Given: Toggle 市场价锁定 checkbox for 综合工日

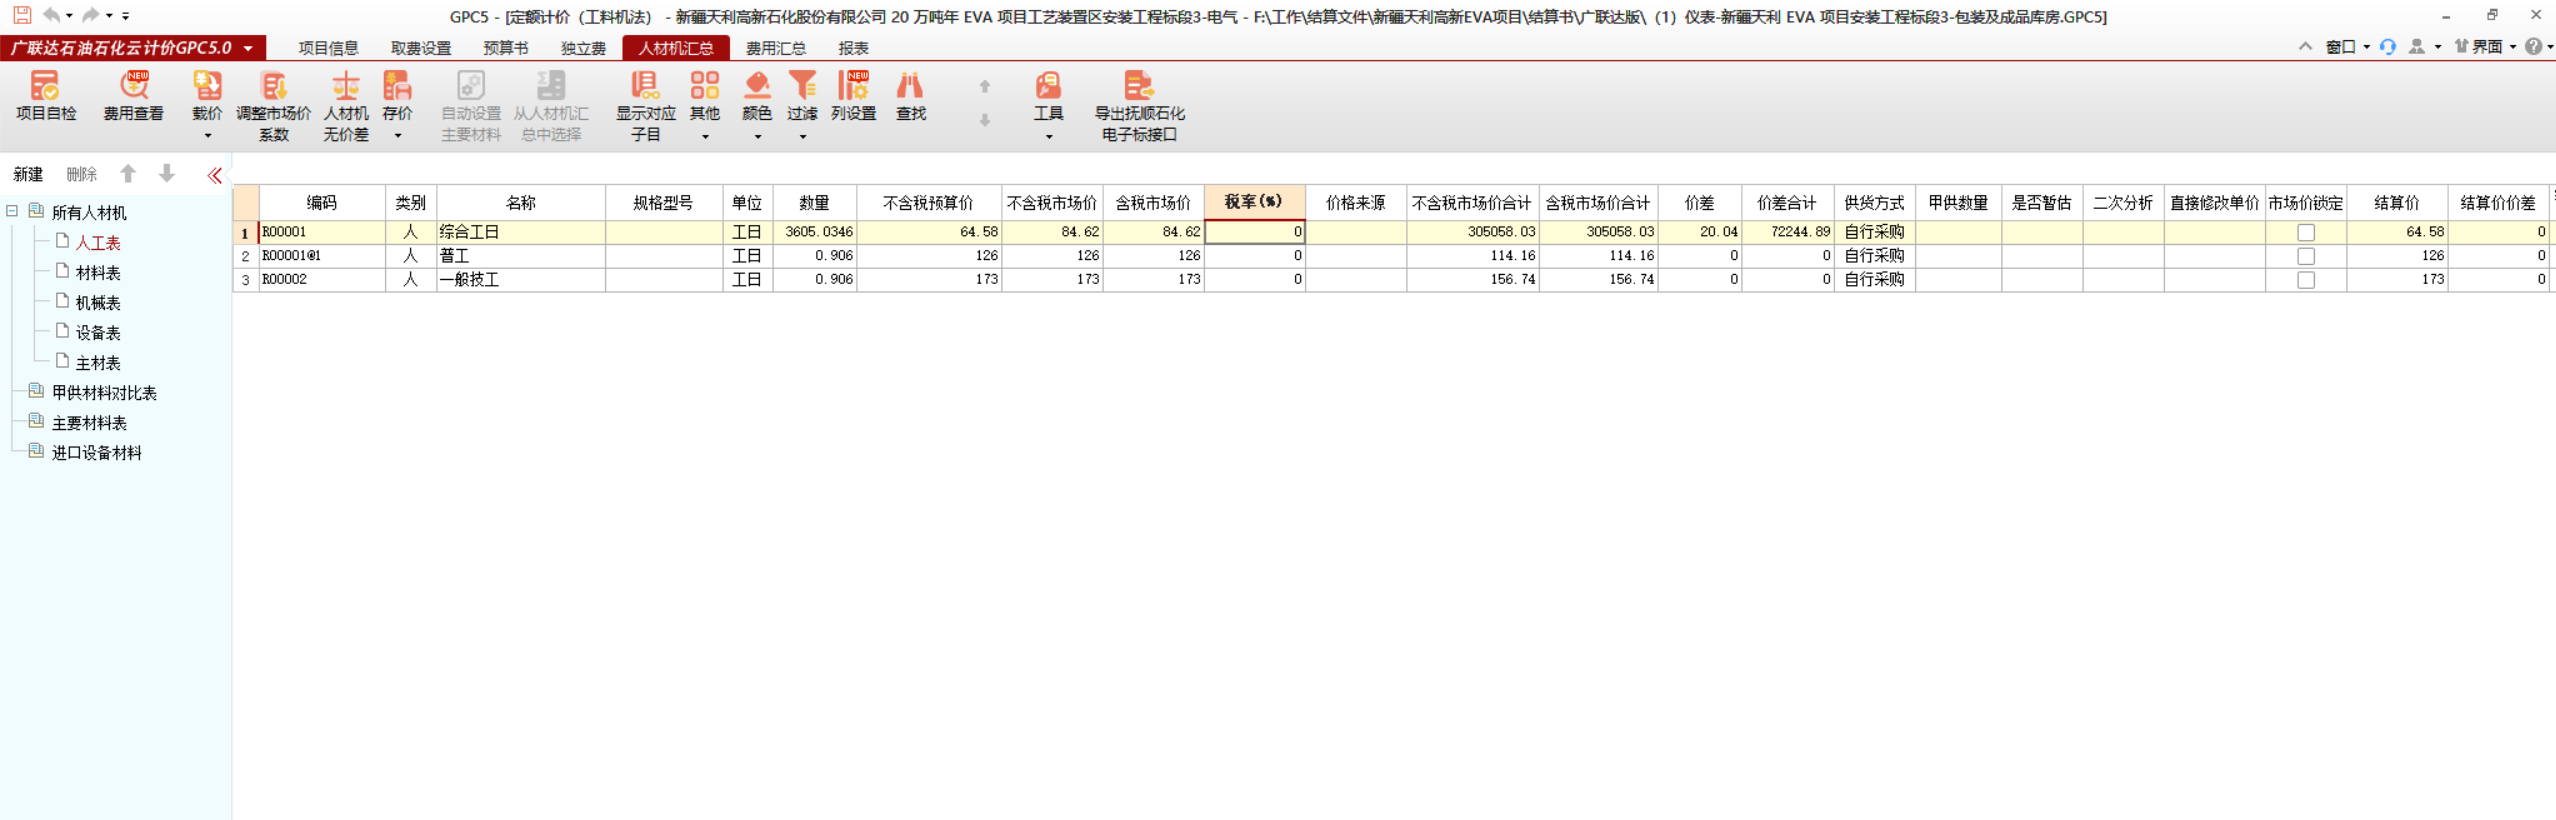Looking at the screenshot, I should coord(2306,232).
